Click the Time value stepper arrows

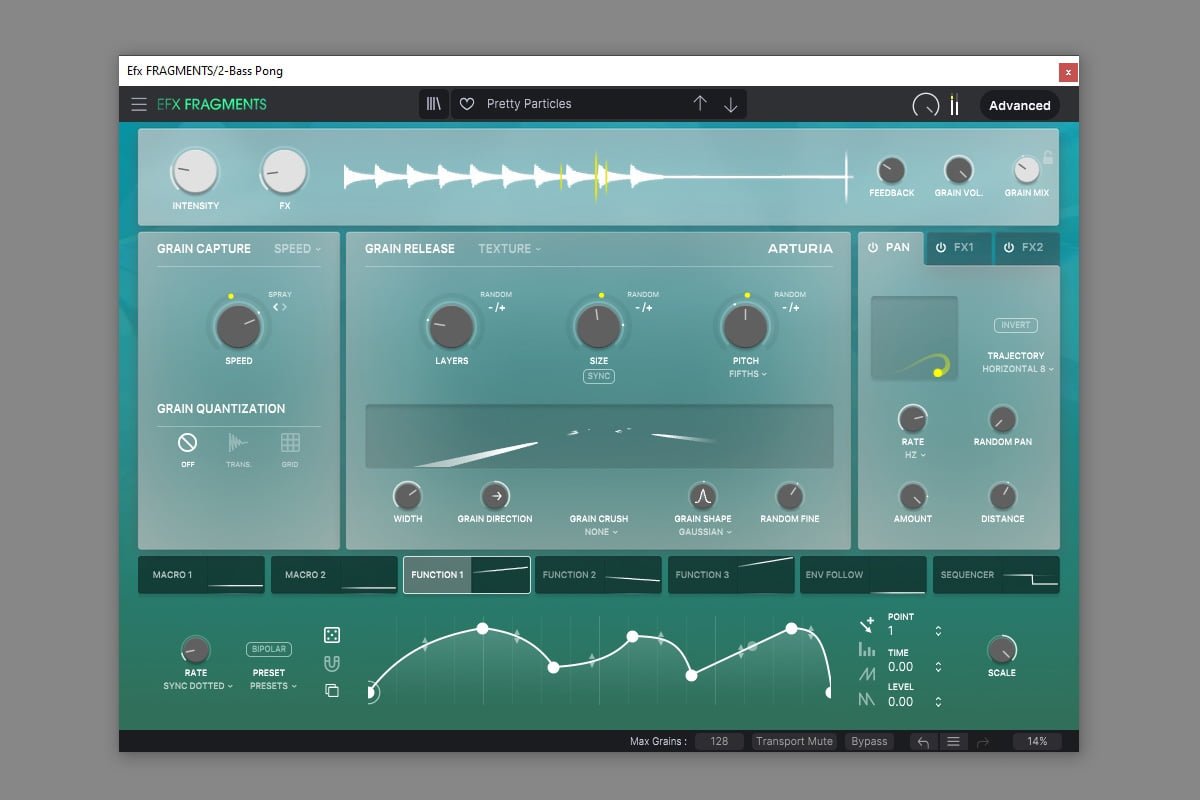click(938, 667)
